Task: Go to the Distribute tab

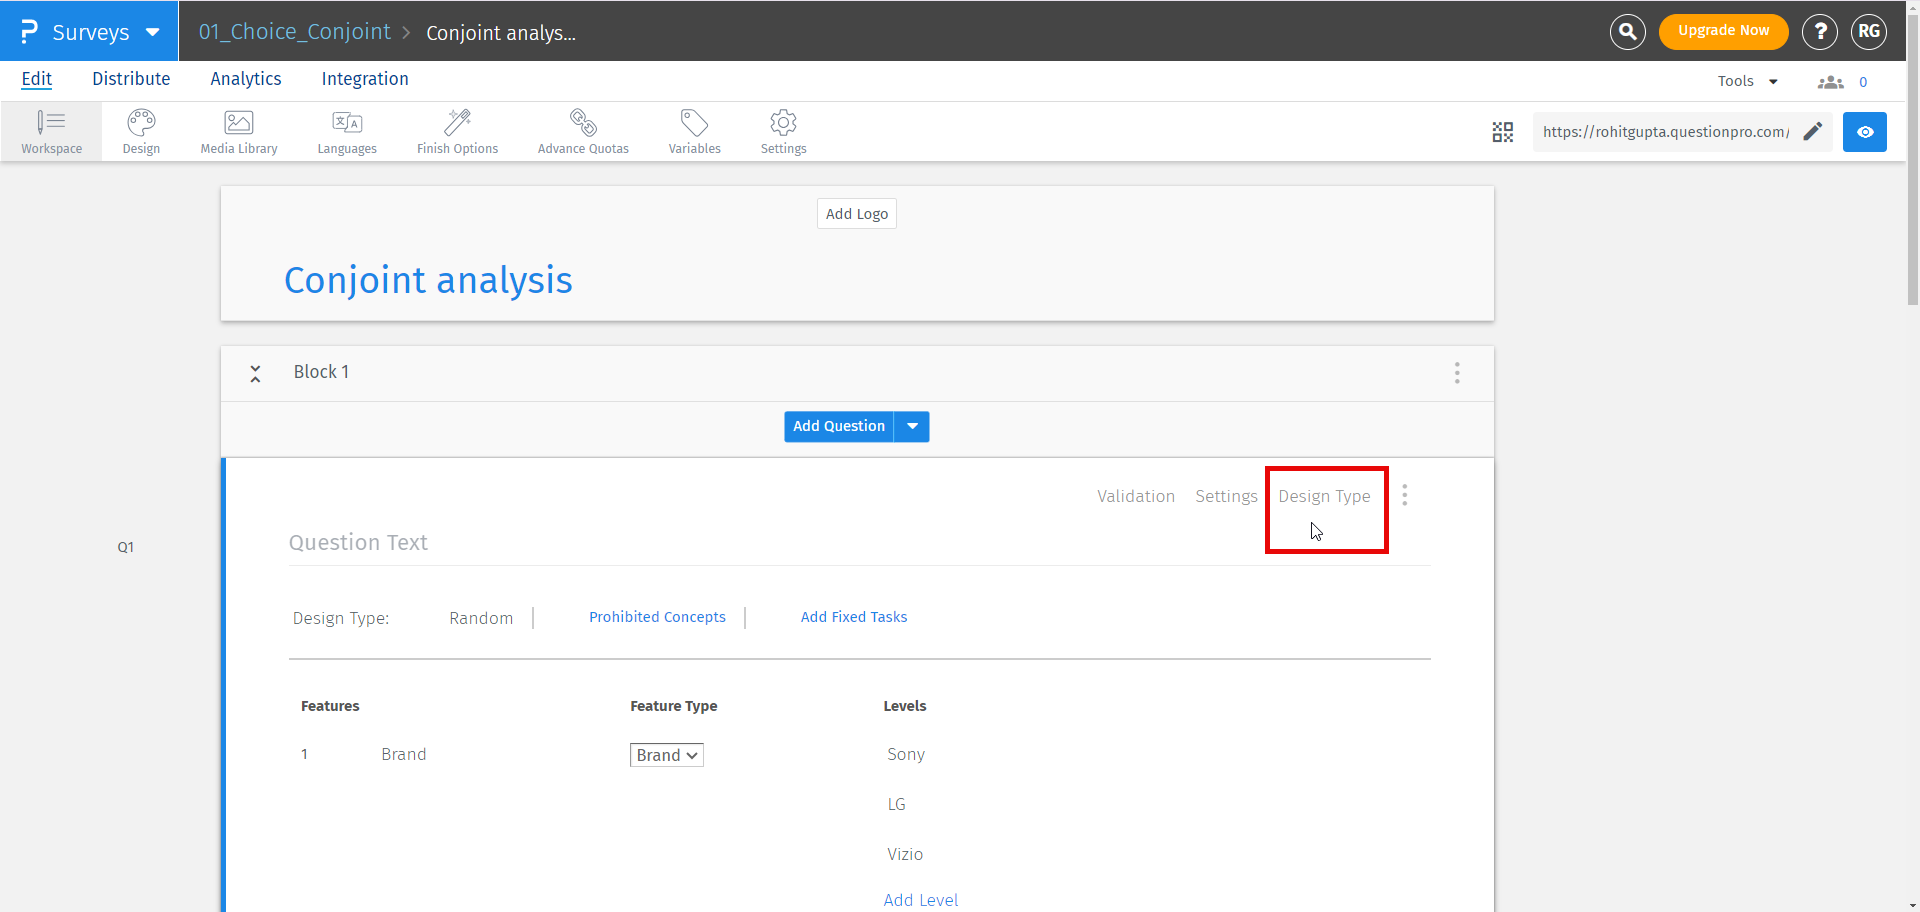Action: point(131,79)
